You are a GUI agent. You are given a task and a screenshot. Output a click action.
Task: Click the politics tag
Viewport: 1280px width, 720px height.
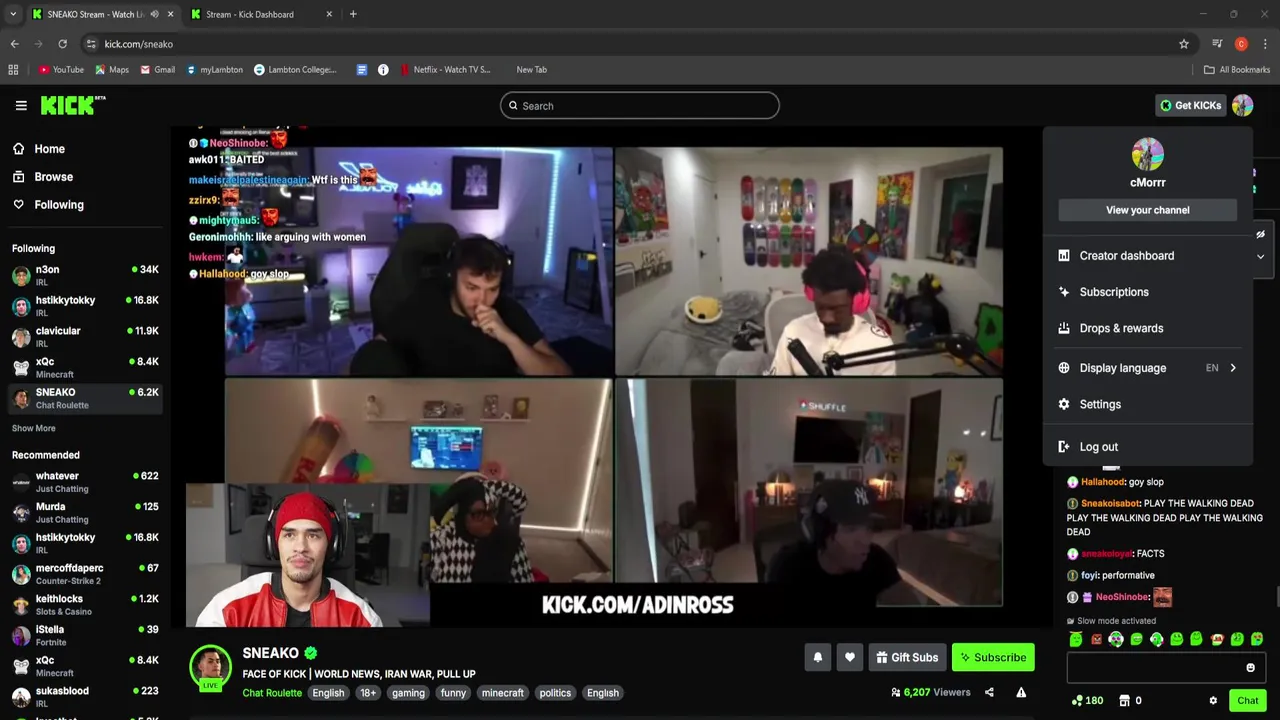[x=555, y=693]
